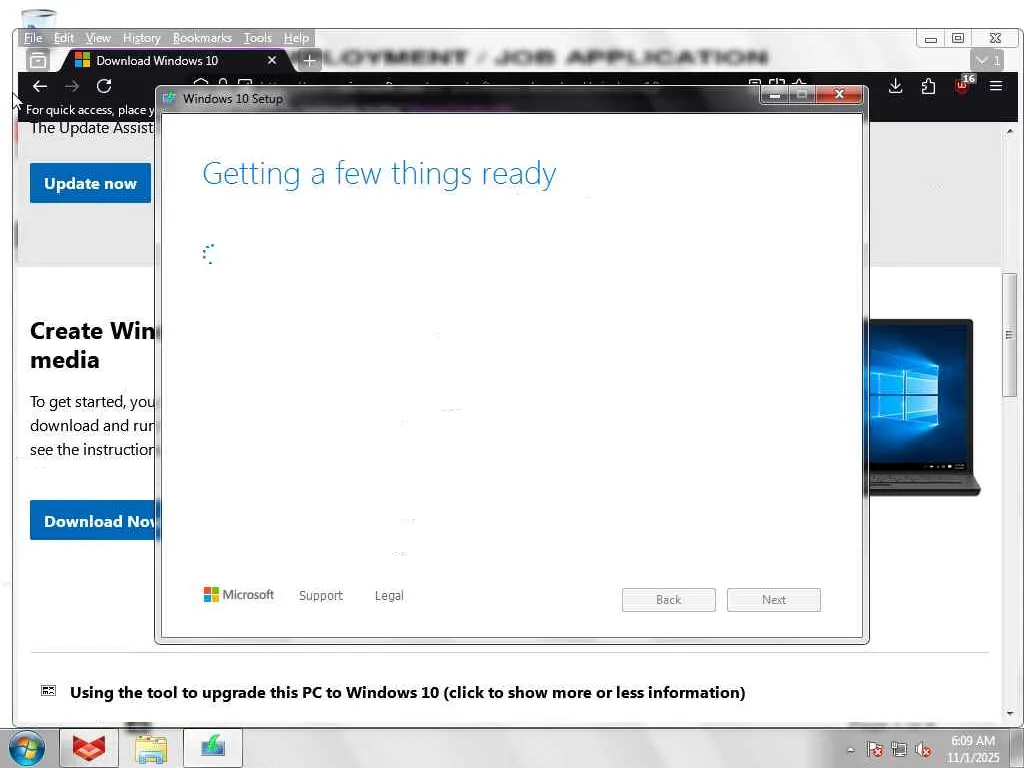
Task: Click the Next button in Setup
Action: pyautogui.click(x=773, y=600)
